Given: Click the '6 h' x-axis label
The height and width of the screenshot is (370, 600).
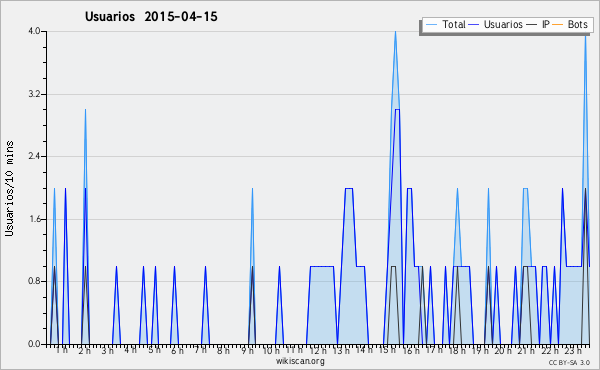Looking at the screenshot, I should (x=177, y=350).
